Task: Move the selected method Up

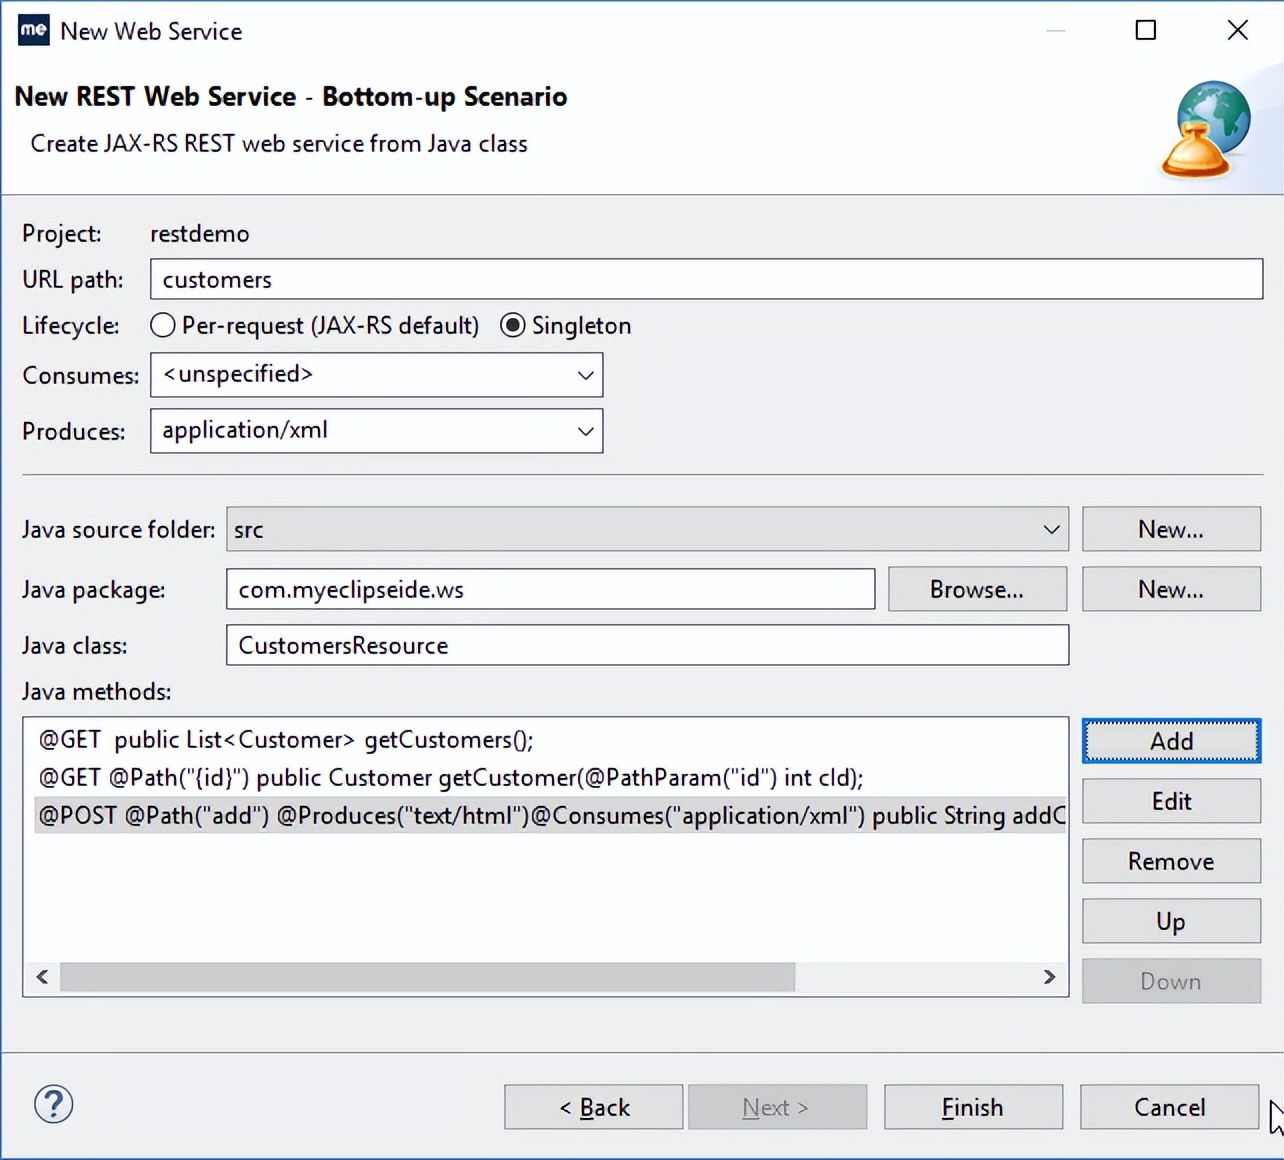Action: pyautogui.click(x=1170, y=921)
